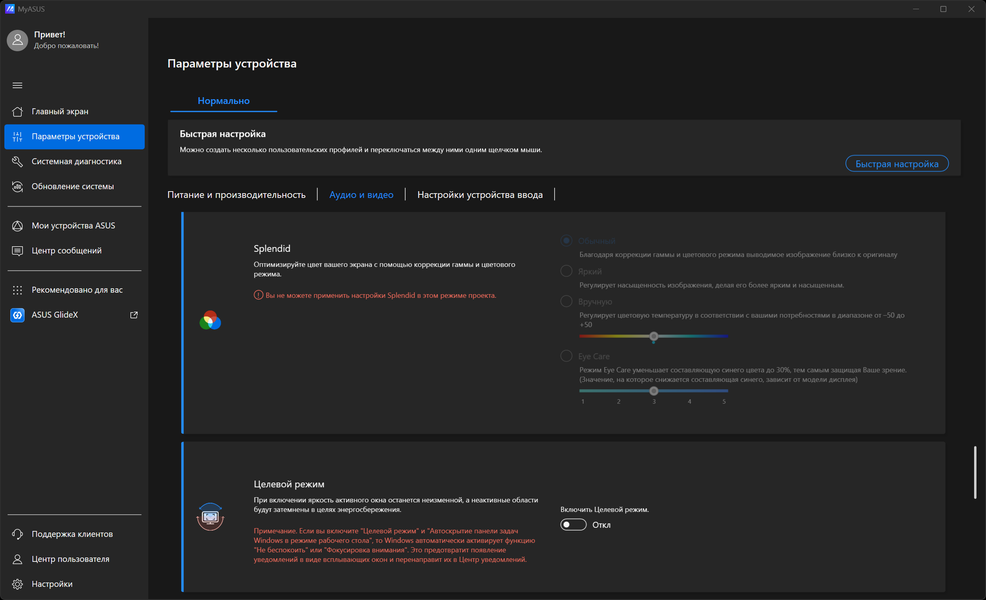The height and width of the screenshot is (600, 986).
Task: Click the hamburger menu icon in sidebar
Action: point(17,85)
